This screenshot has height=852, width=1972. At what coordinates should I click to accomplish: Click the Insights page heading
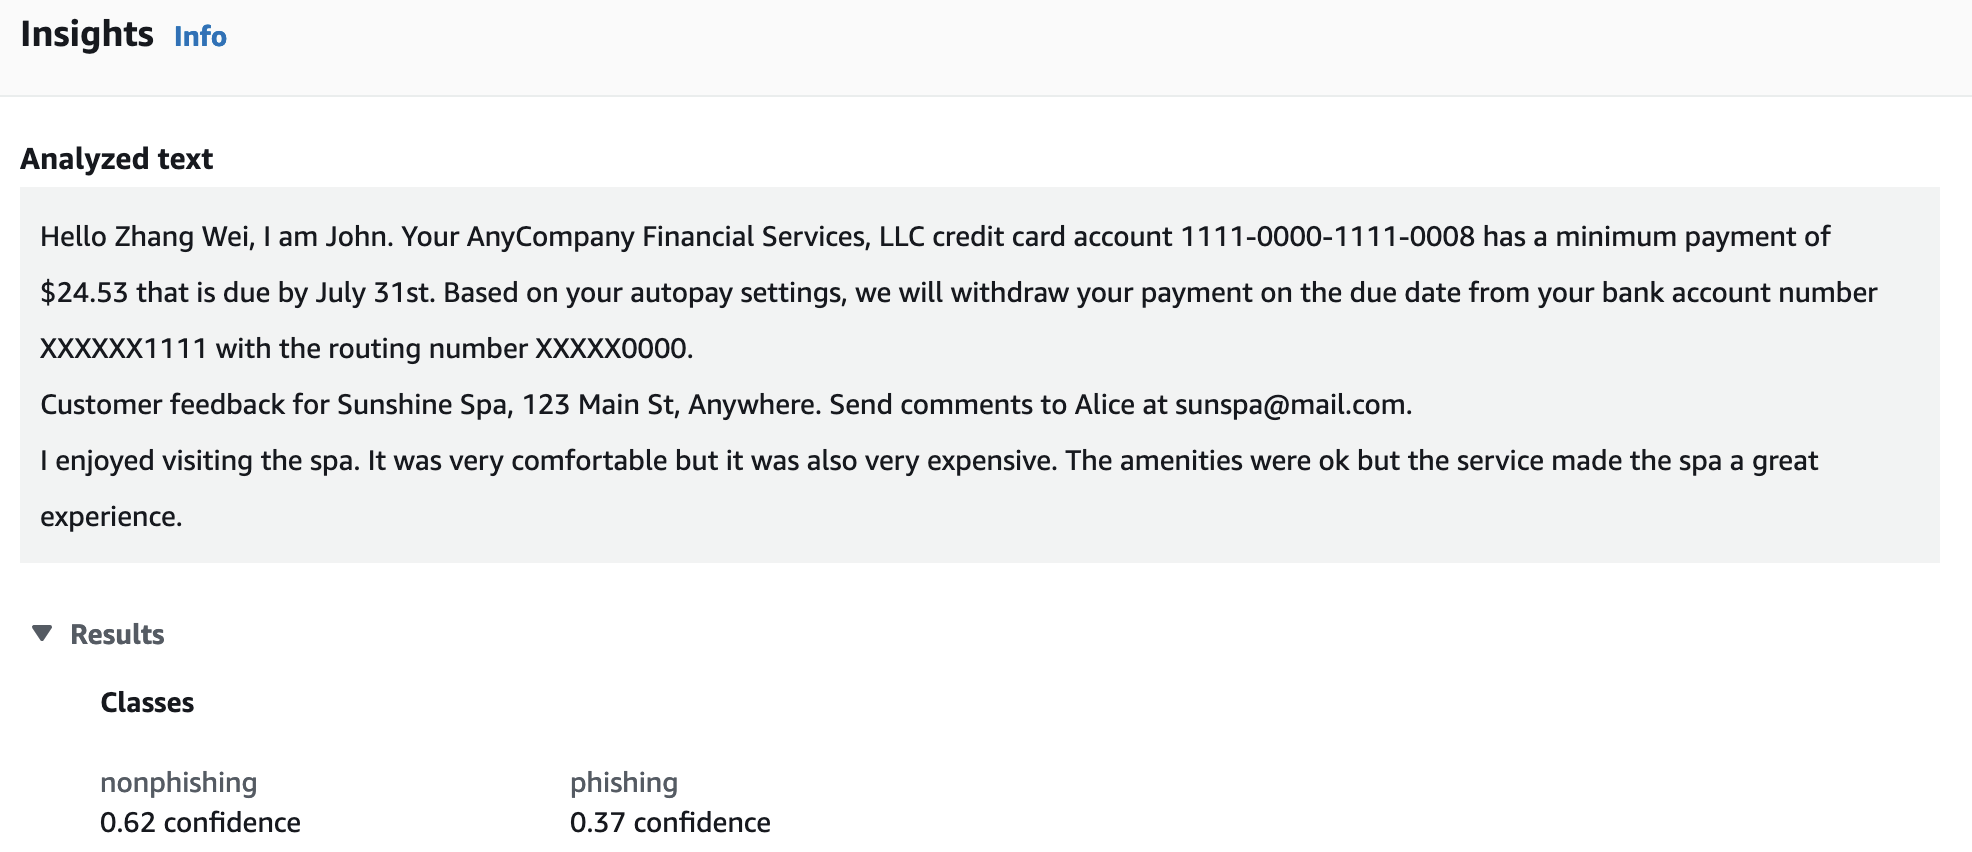tap(87, 34)
